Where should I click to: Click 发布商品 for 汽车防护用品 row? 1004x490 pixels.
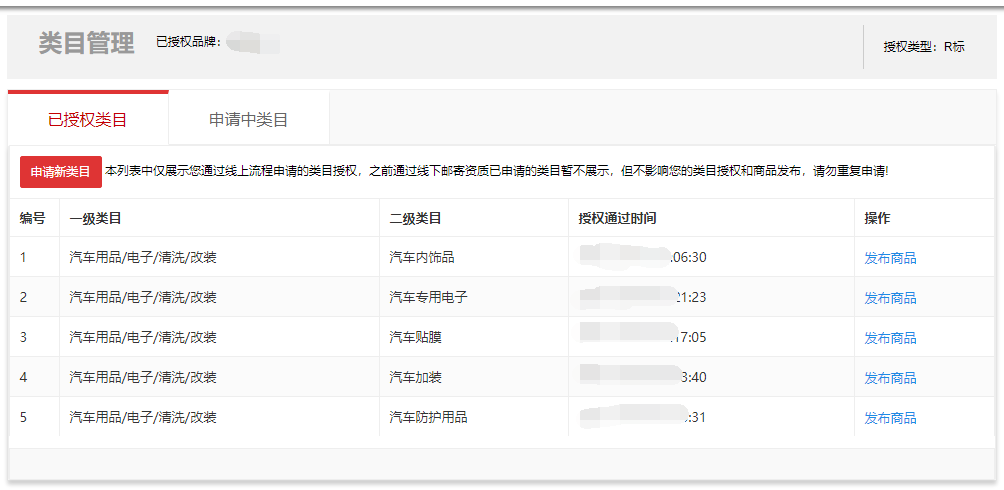(x=890, y=418)
